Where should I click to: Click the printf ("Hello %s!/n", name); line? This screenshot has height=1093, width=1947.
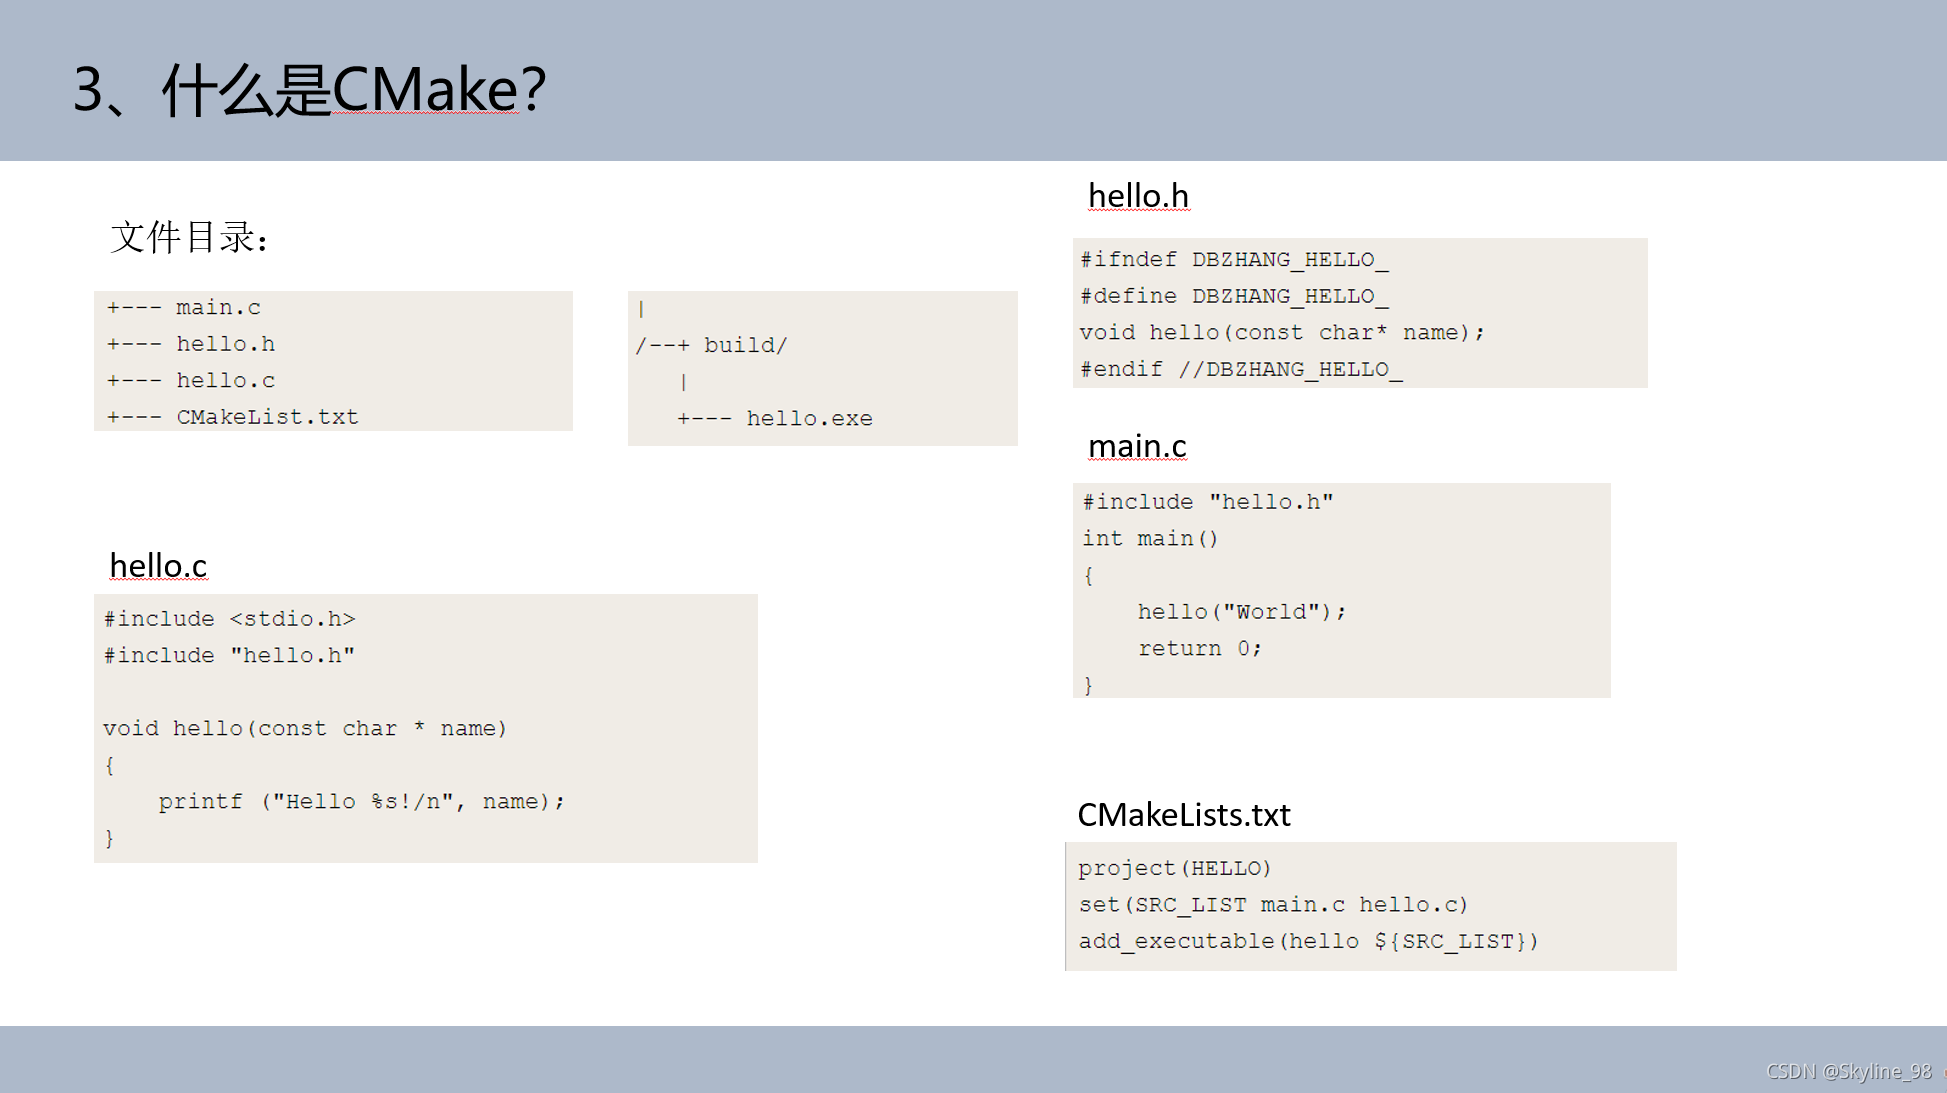click(362, 802)
